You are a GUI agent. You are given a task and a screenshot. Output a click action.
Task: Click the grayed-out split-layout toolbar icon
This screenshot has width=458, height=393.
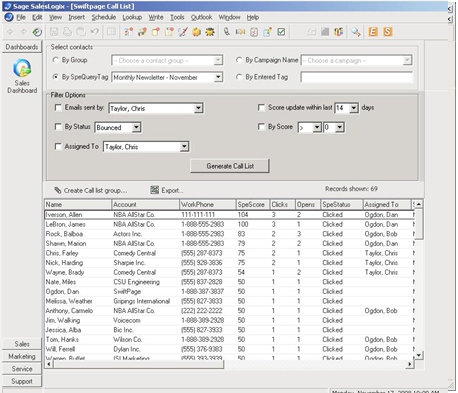point(111,32)
